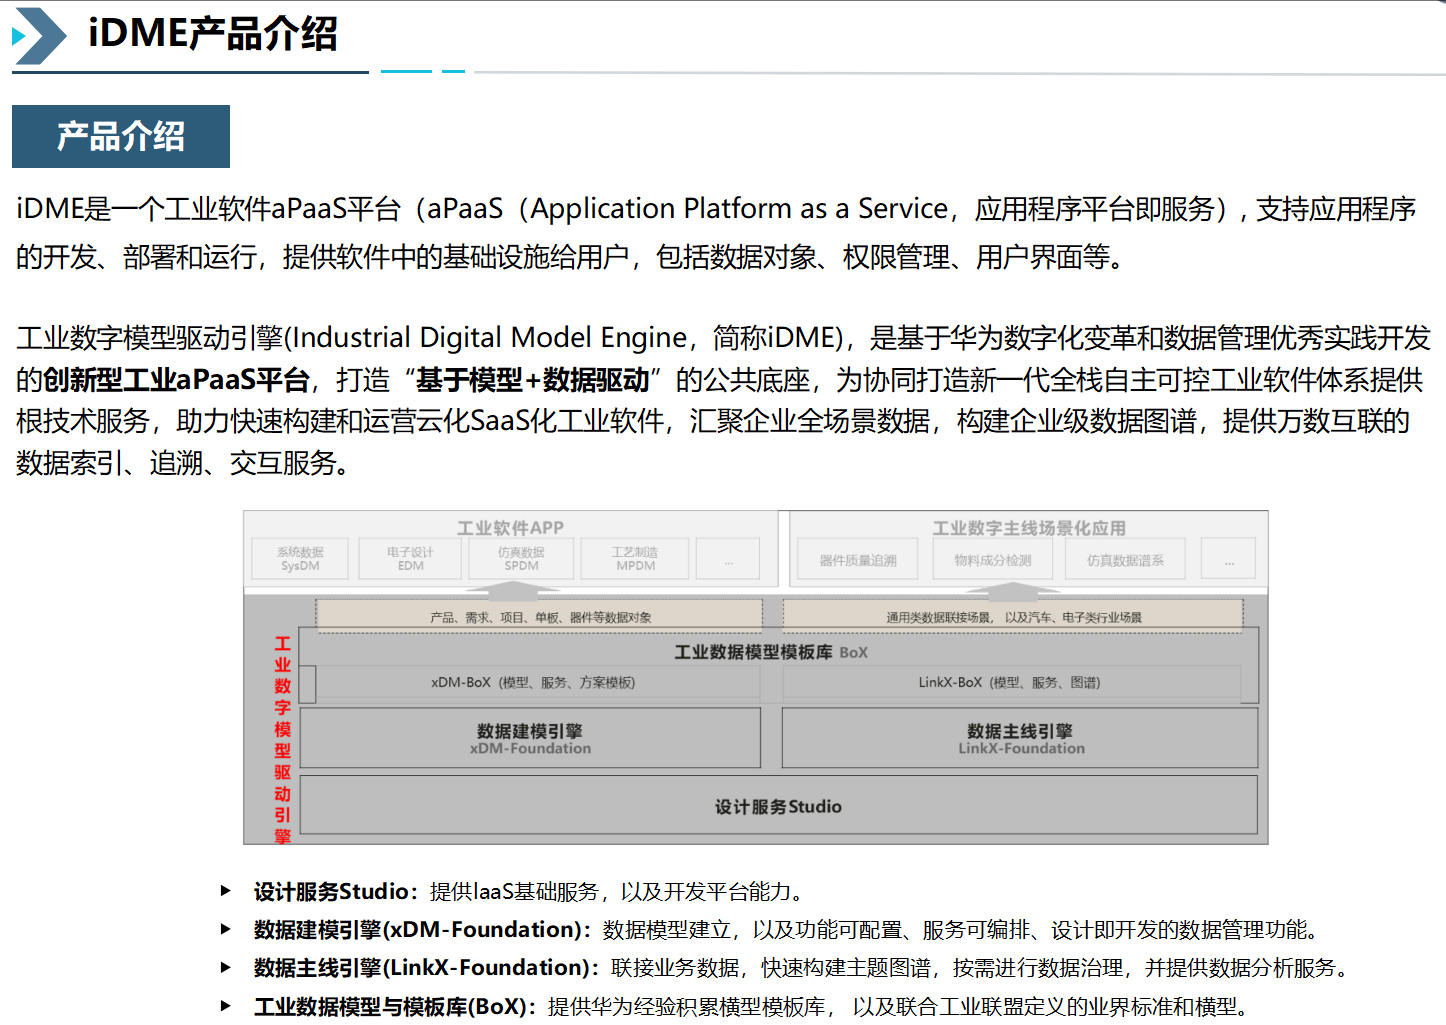Switch to the 工业软件APP section
The width and height of the screenshot is (1446, 1025).
click(510, 527)
